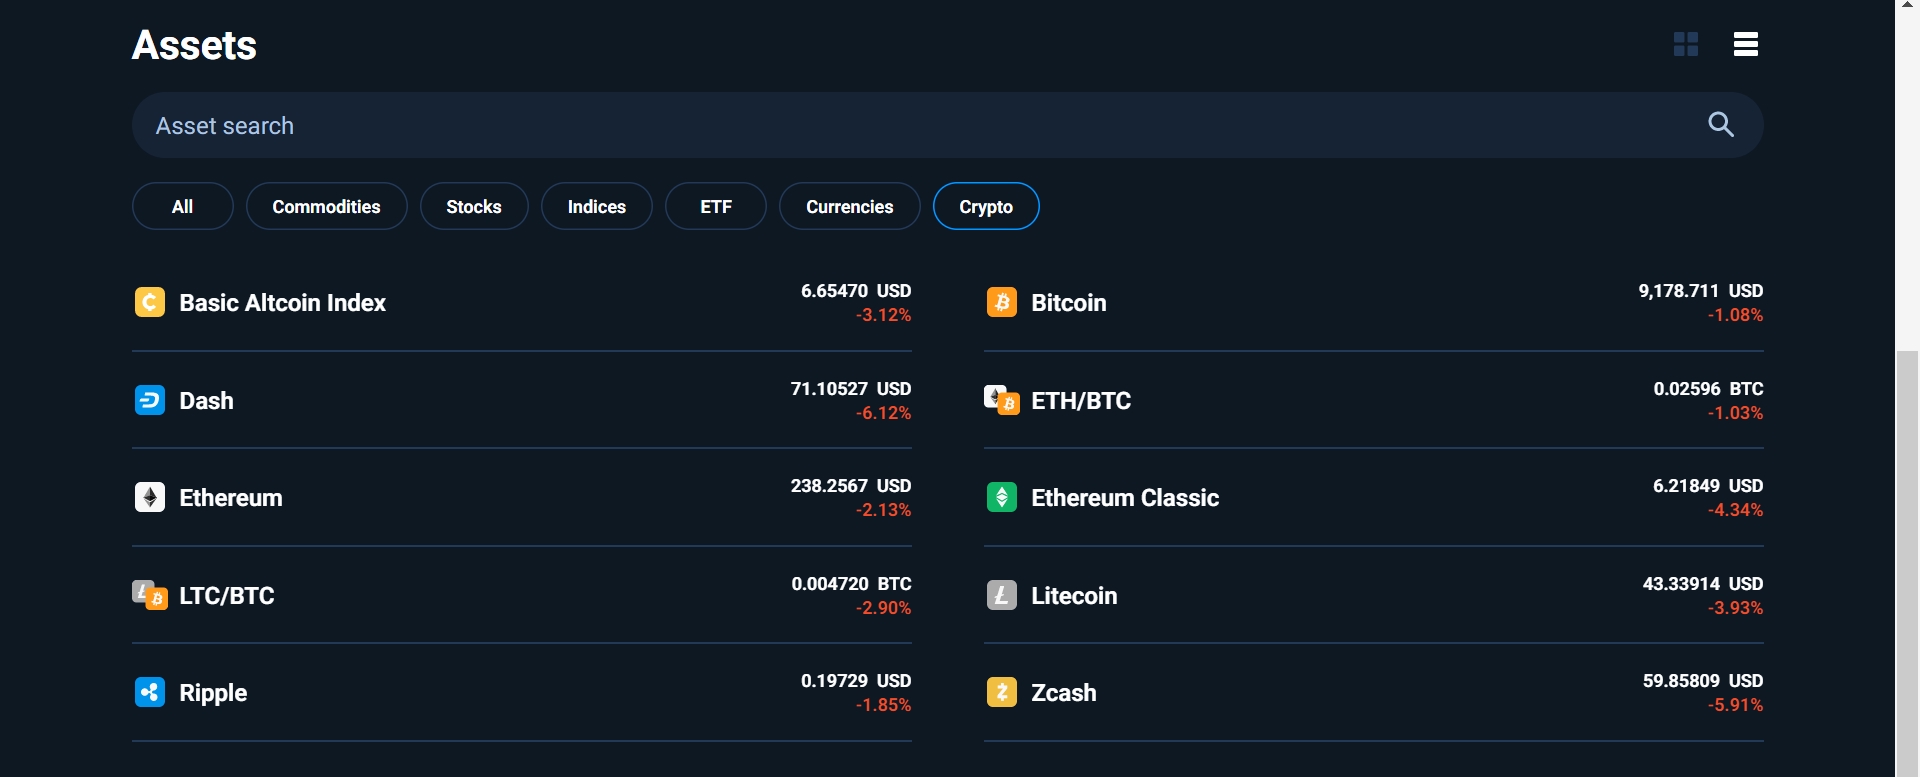
Task: Click the -6.12% change value
Action: (x=884, y=413)
